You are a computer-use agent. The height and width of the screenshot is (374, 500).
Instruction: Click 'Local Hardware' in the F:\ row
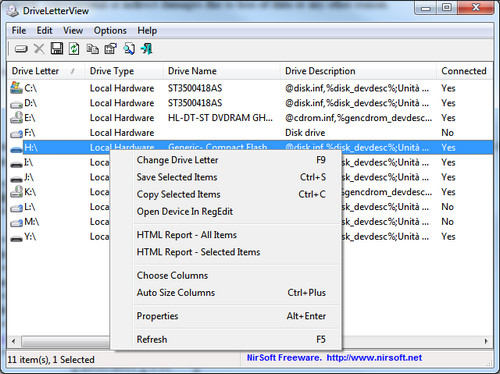(122, 133)
